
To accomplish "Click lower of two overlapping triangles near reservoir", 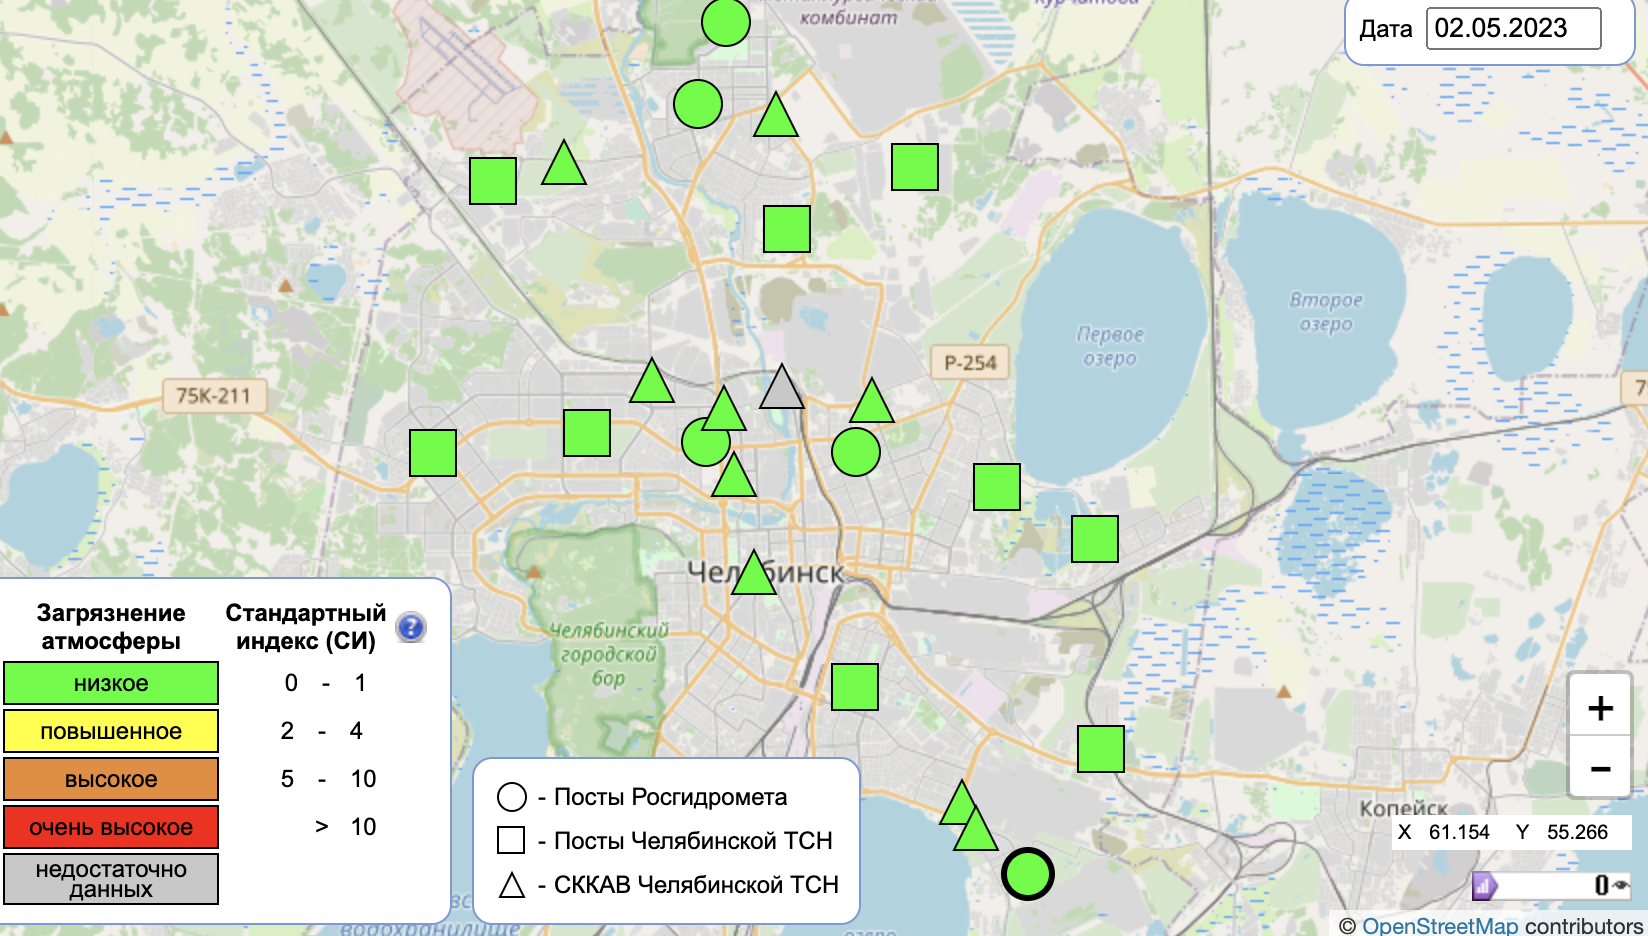I will pos(976,832).
